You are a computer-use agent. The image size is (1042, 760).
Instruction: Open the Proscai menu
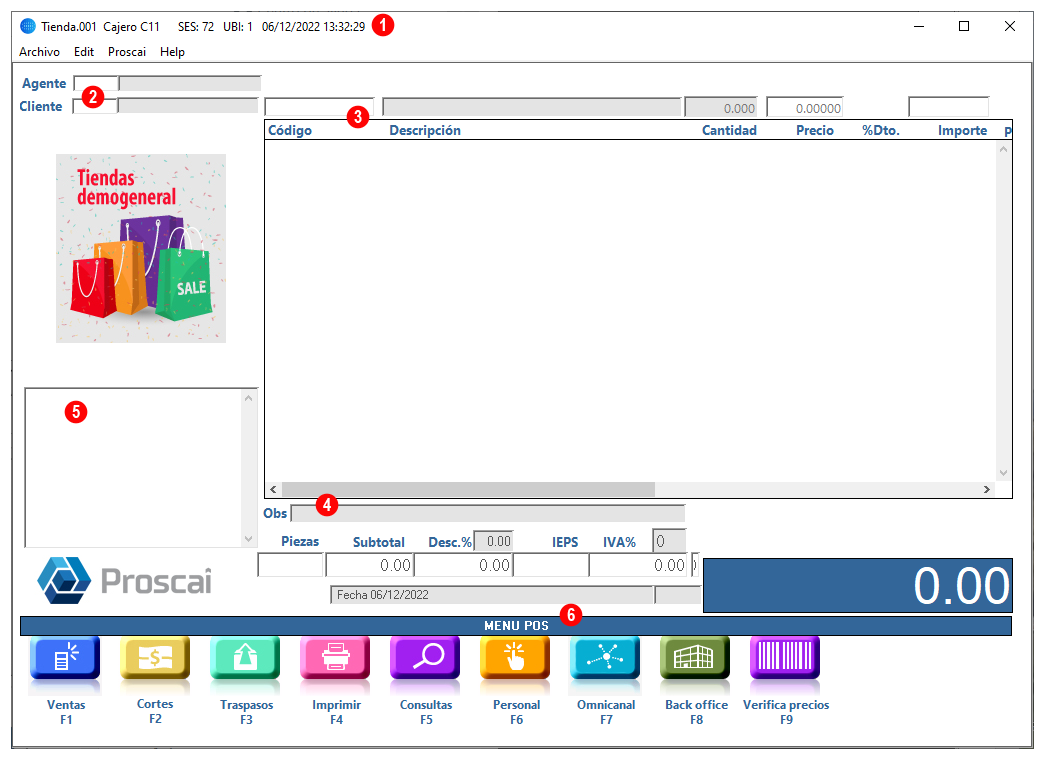pos(127,52)
